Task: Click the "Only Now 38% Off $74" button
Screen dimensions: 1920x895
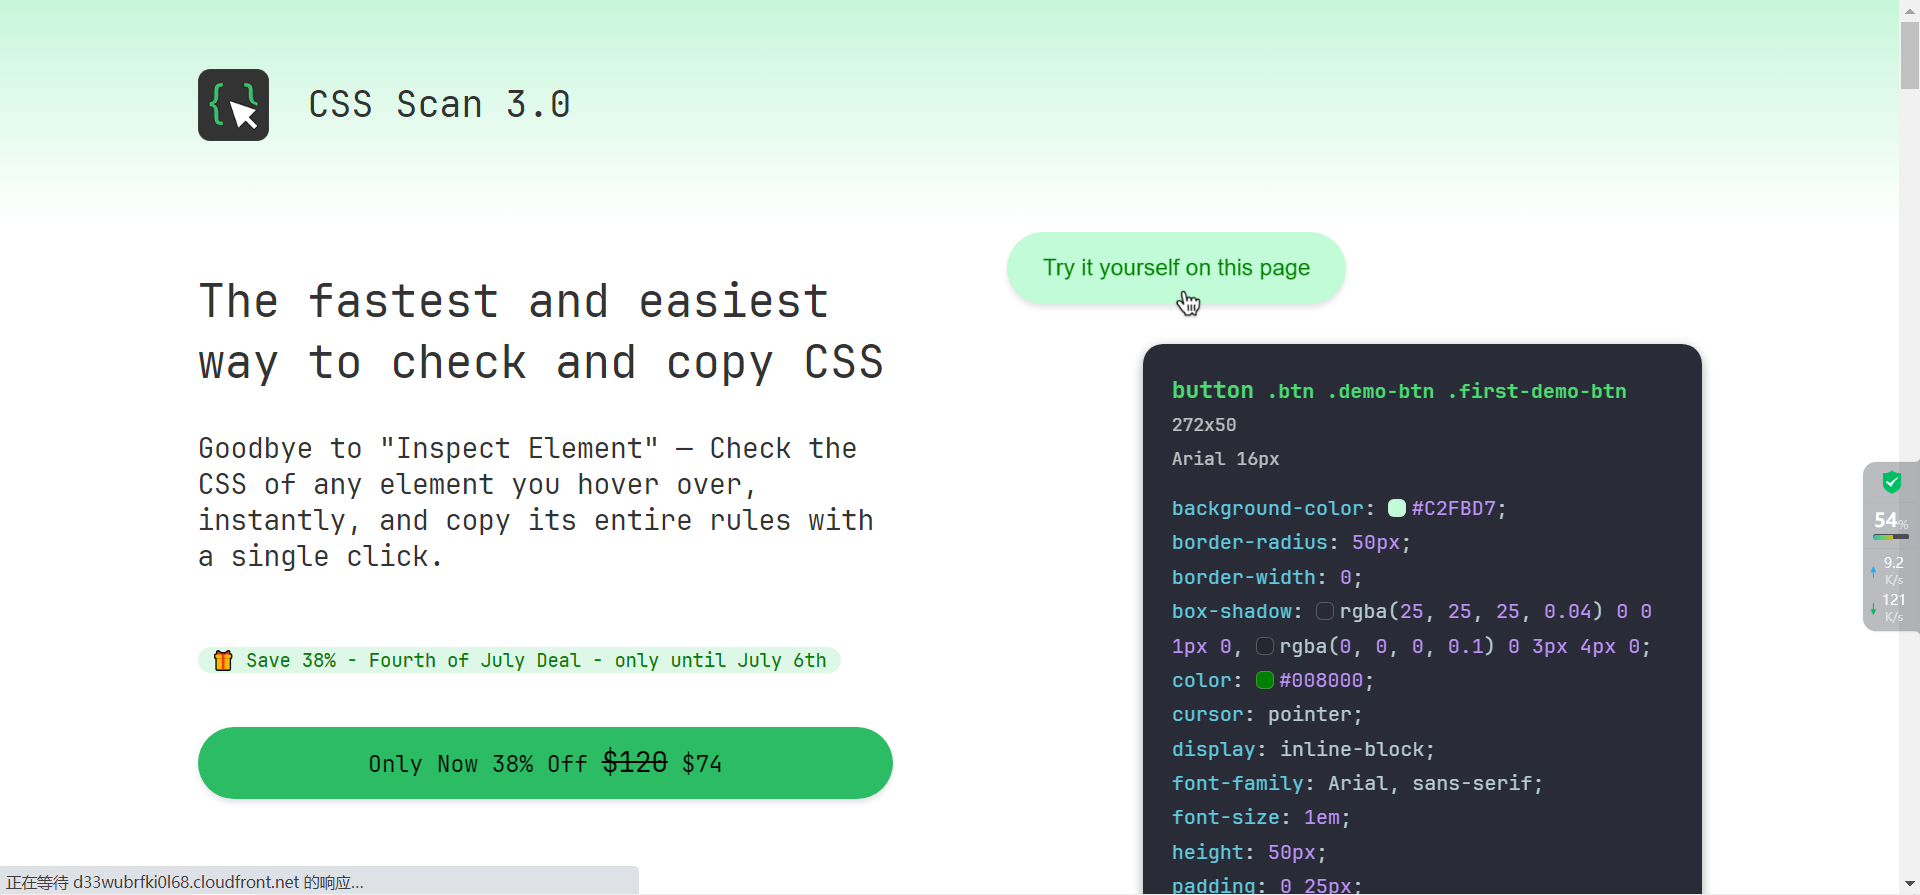Action: pyautogui.click(x=545, y=763)
